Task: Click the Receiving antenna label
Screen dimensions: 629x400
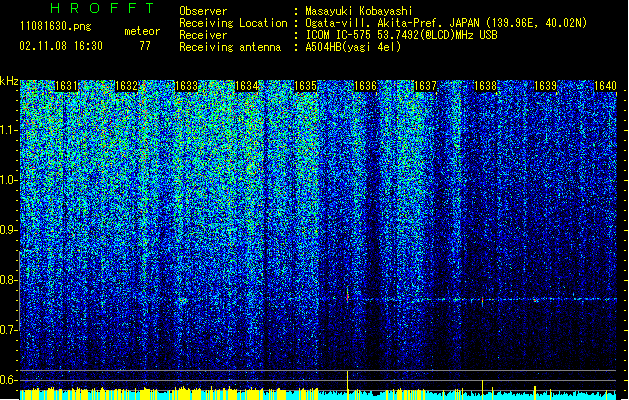Action: tap(230, 47)
